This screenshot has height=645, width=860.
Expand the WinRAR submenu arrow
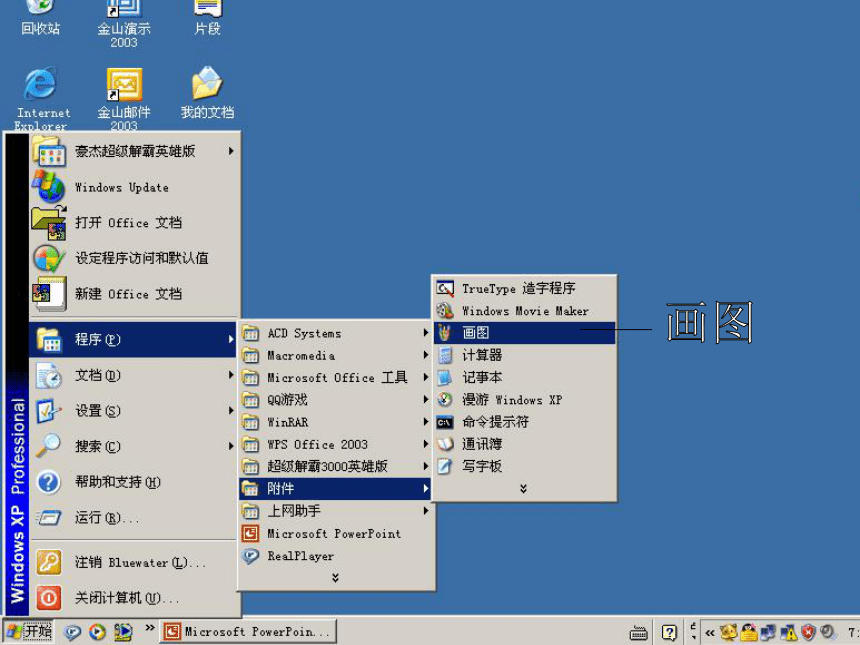[426, 422]
